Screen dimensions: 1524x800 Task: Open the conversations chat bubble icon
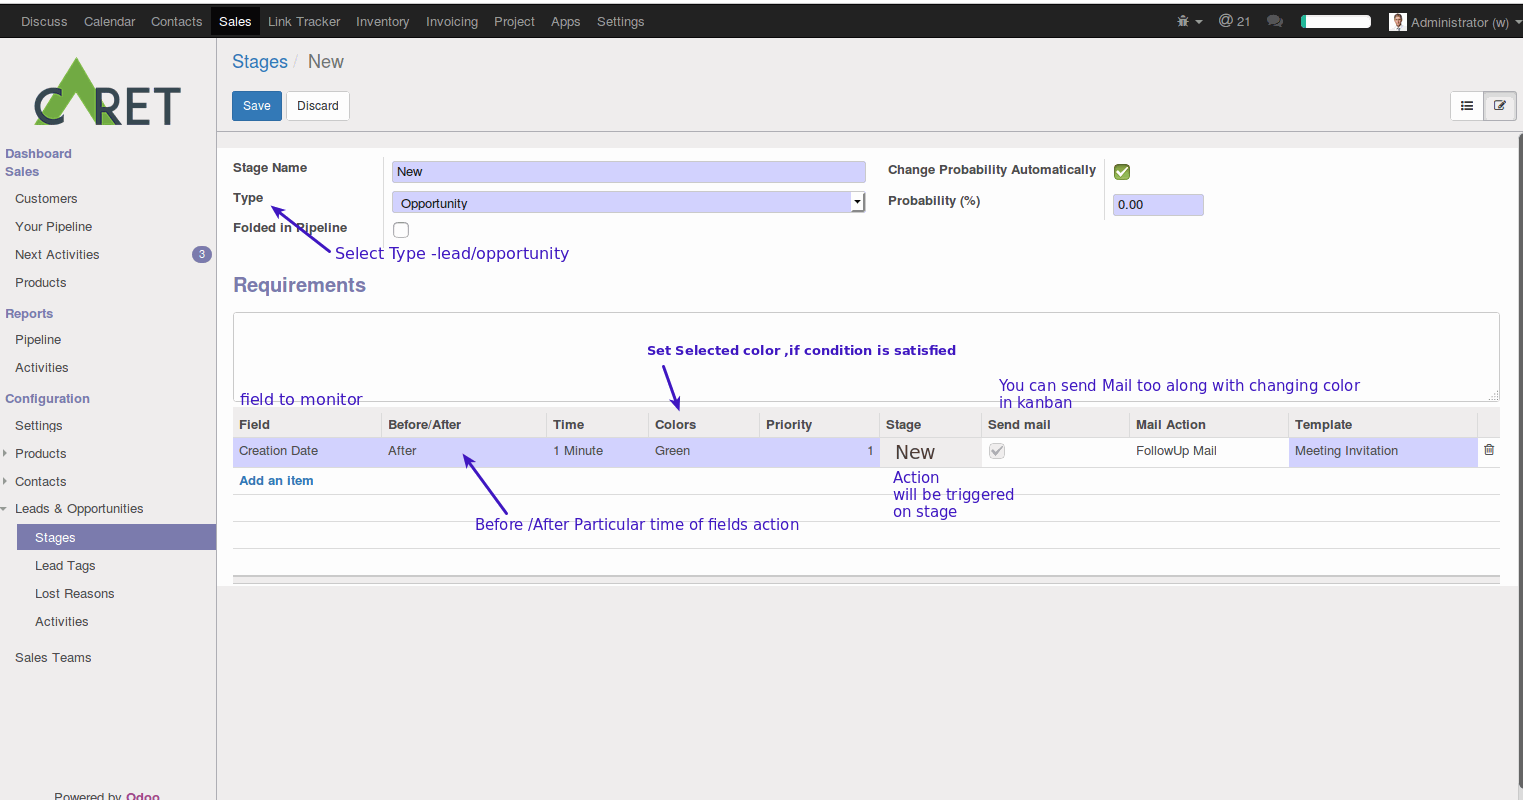tap(1274, 21)
